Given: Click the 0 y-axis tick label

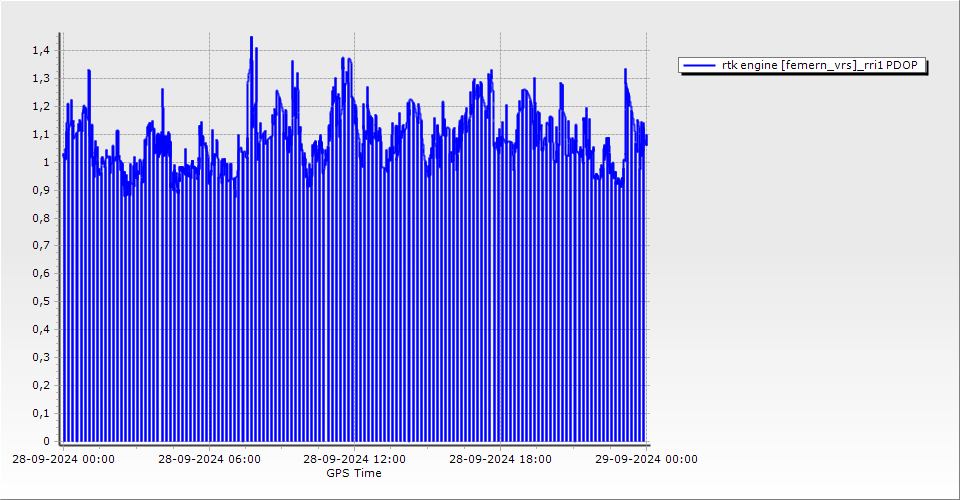Looking at the screenshot, I should click(46, 441).
